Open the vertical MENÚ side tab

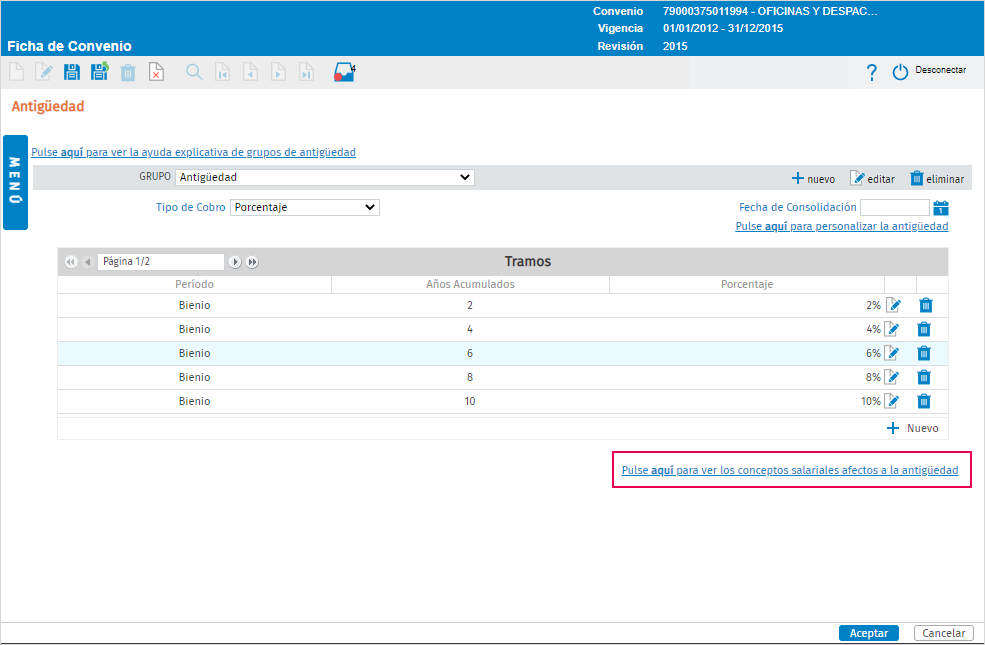tap(15, 182)
